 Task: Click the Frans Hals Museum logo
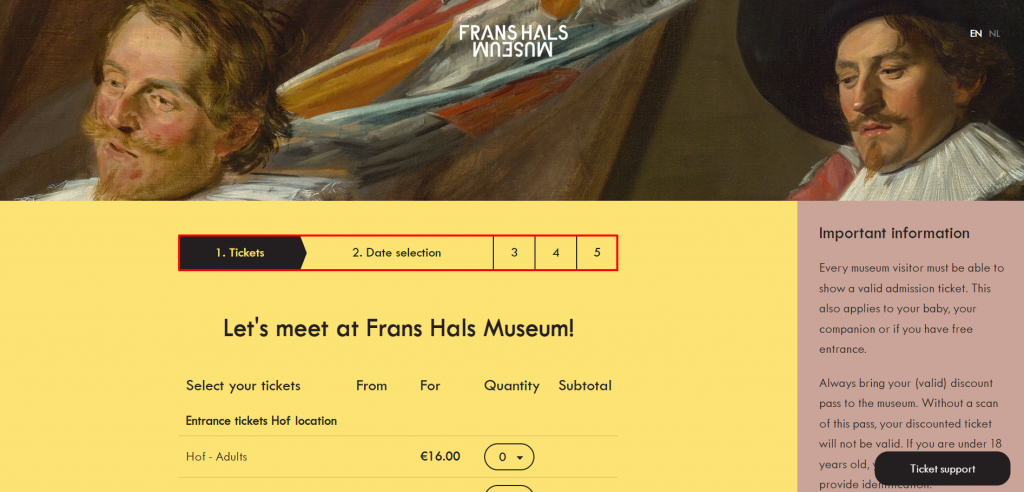[x=513, y=41]
